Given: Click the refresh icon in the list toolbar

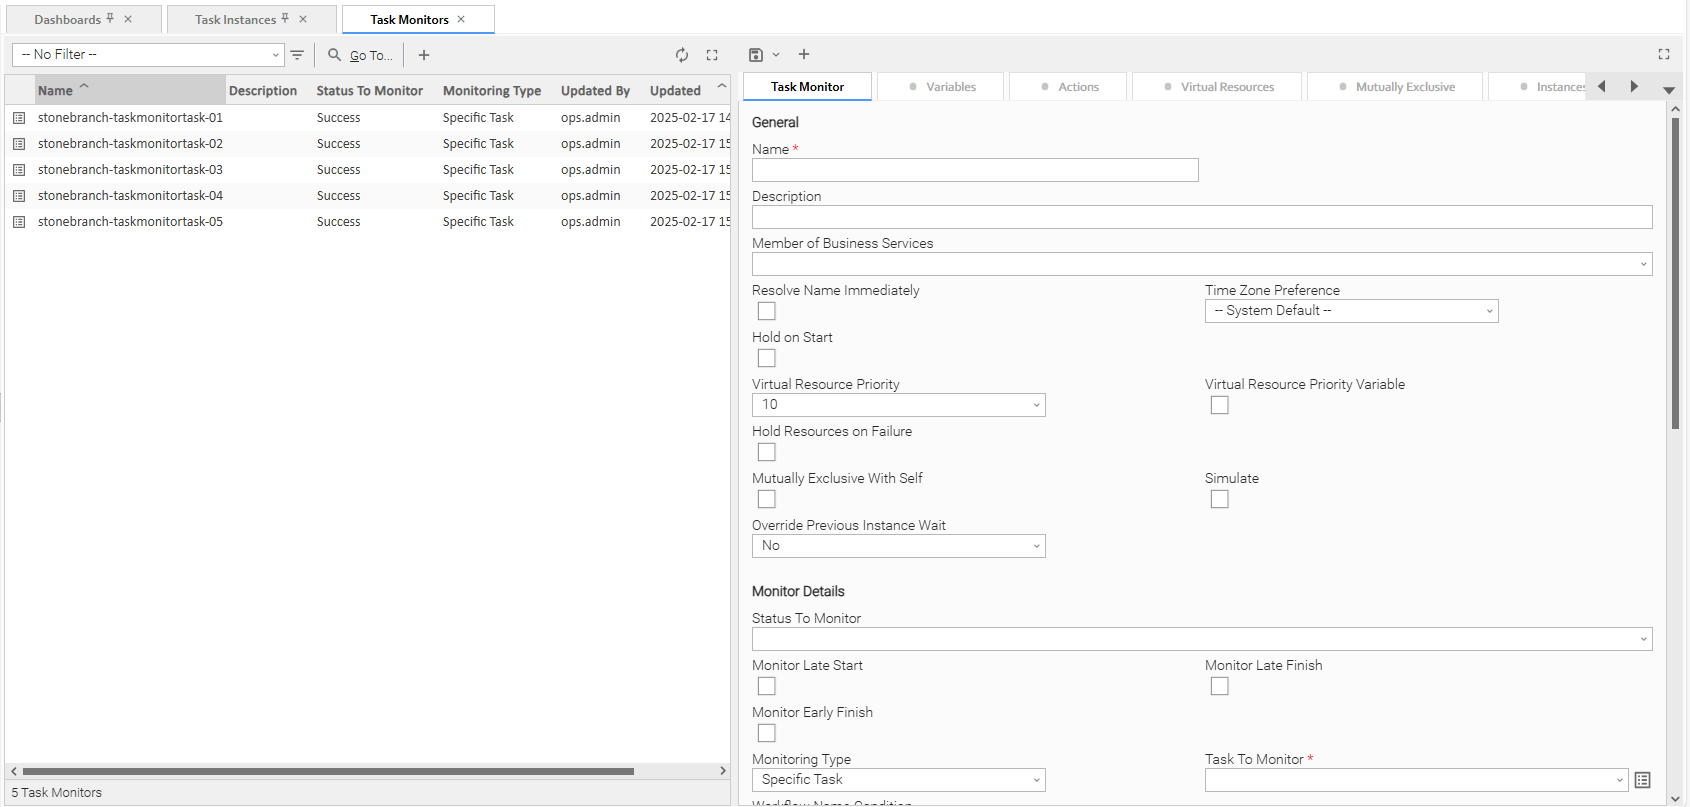Looking at the screenshot, I should click(x=681, y=55).
